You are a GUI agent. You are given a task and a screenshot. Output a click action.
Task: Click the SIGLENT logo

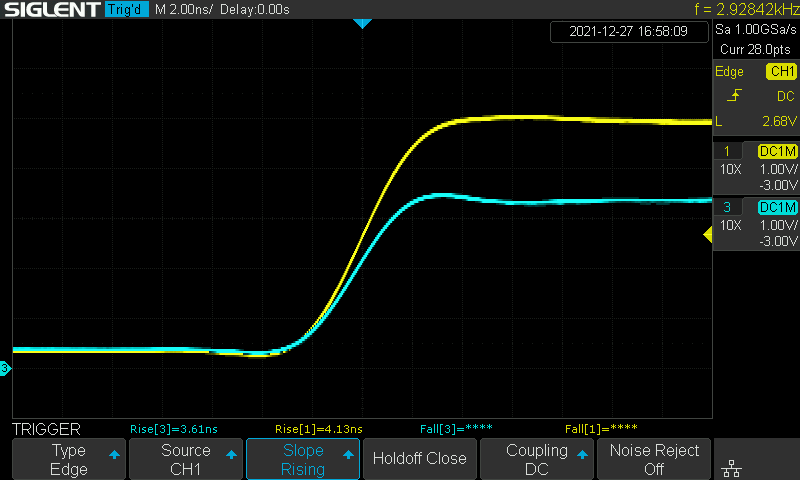[x=52, y=9]
